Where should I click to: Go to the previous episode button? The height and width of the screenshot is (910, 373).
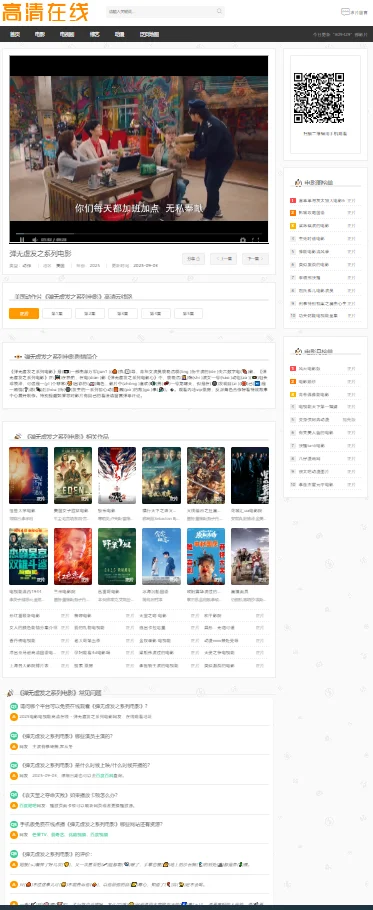click(x=223, y=259)
